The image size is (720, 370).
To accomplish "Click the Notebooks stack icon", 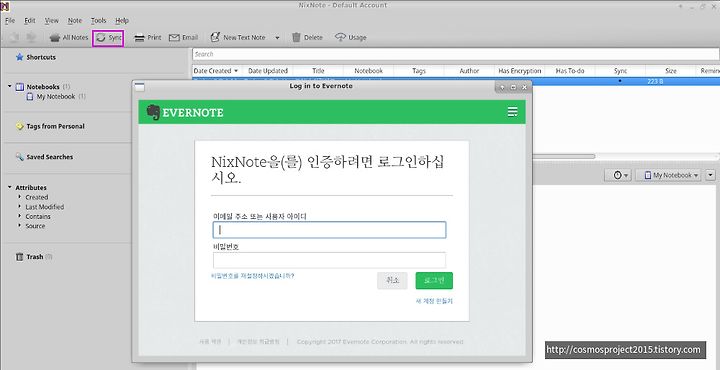I will click(x=20, y=87).
